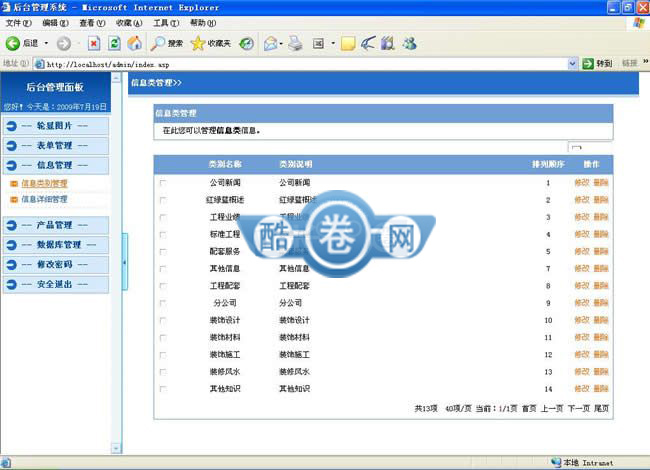Click arrow icon beside 轮显图片
This screenshot has width=650, height=470.
(x=12, y=126)
